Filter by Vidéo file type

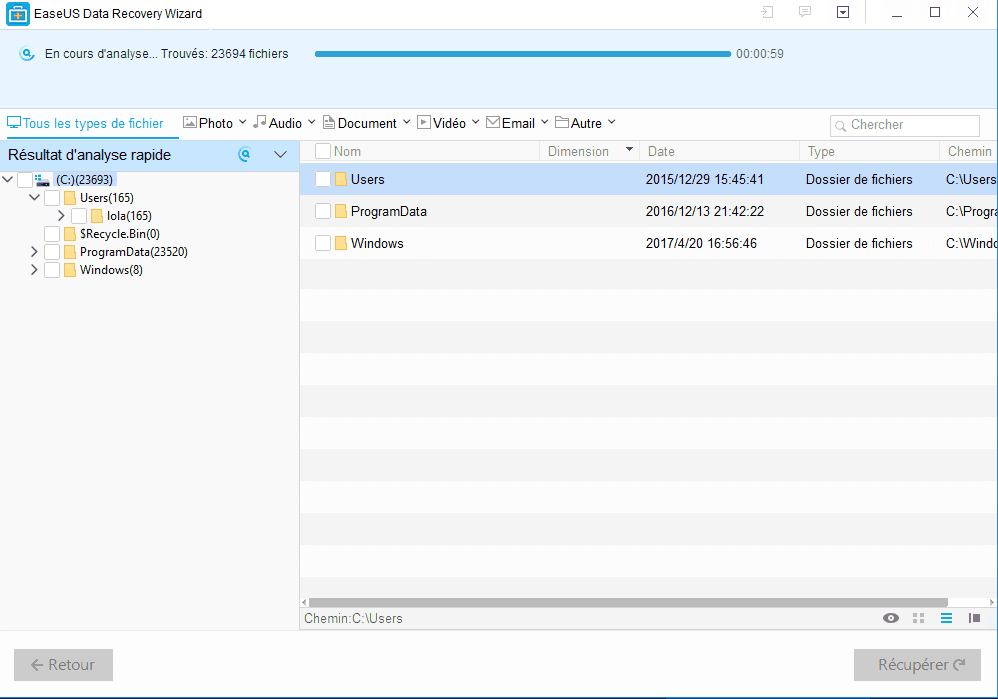pyautogui.click(x=442, y=124)
